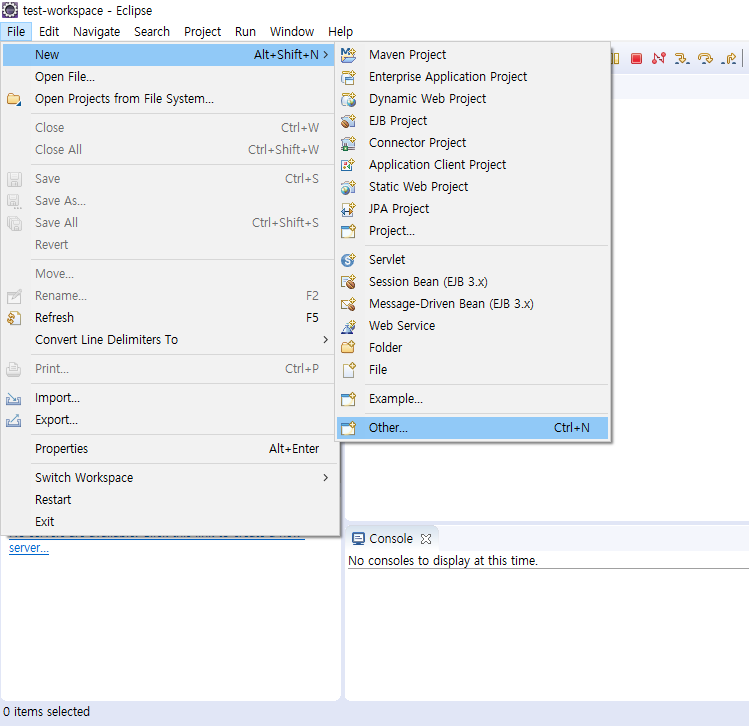Expand the New submenu arrow

click(326, 54)
